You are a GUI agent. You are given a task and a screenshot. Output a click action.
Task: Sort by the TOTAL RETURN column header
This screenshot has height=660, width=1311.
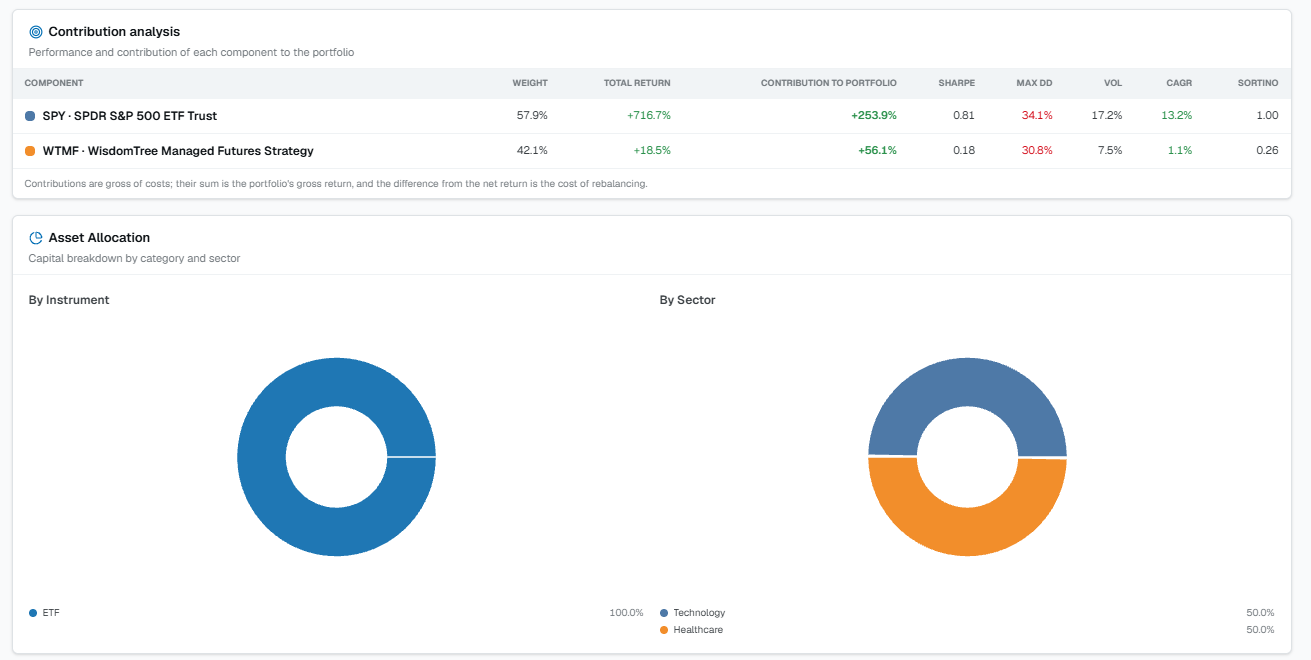click(x=637, y=83)
